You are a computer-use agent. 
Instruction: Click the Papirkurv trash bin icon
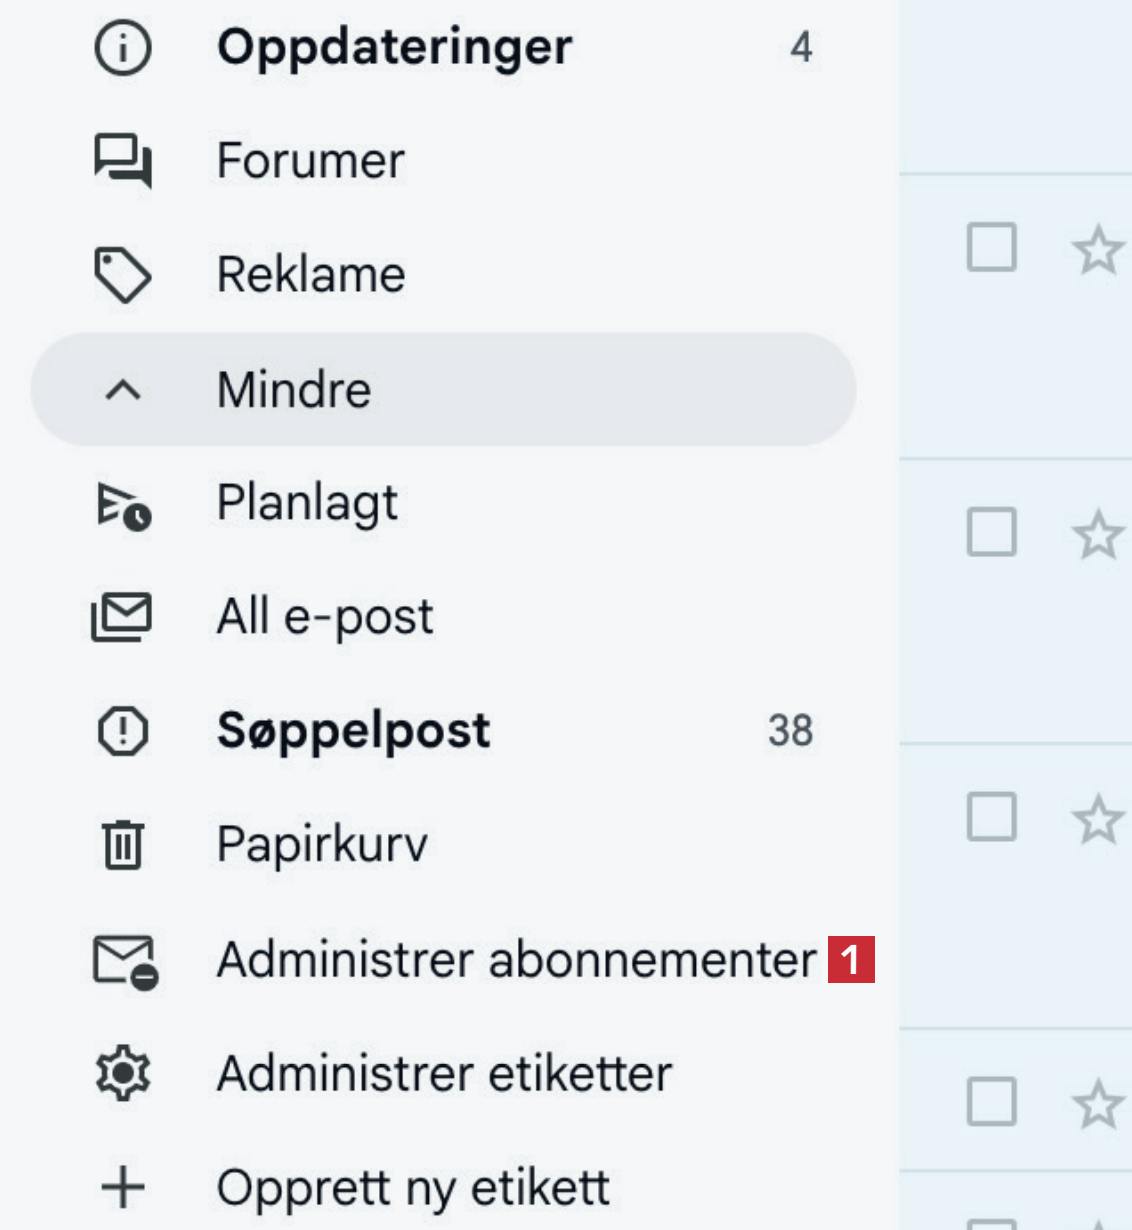click(122, 844)
